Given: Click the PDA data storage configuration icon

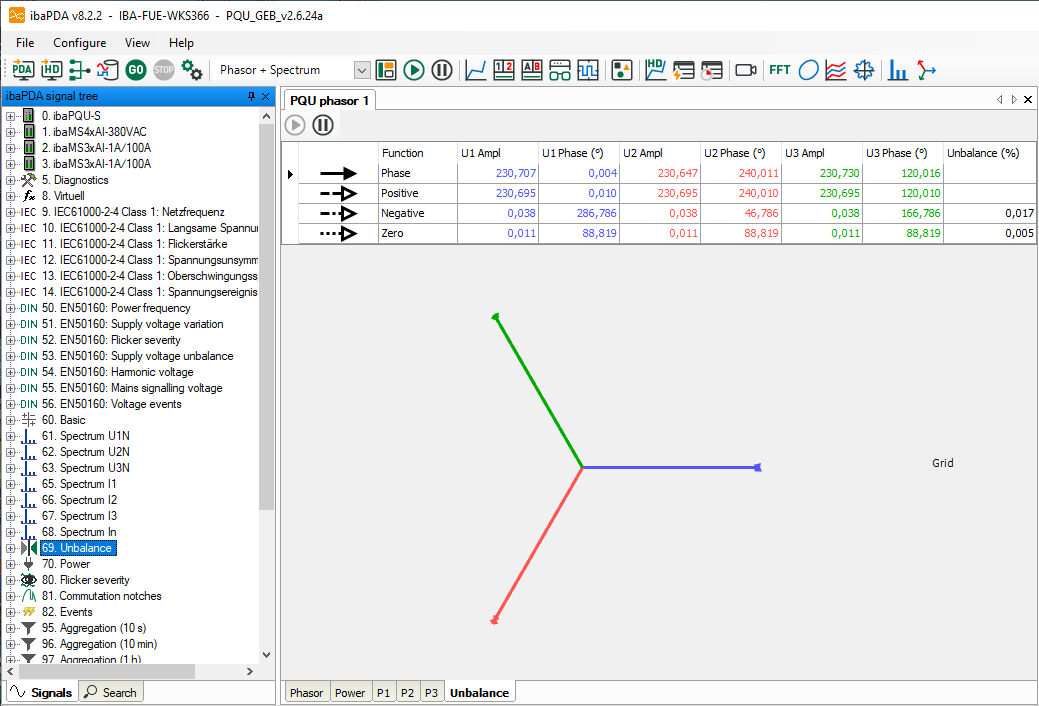Looking at the screenshot, I should click(23, 70).
